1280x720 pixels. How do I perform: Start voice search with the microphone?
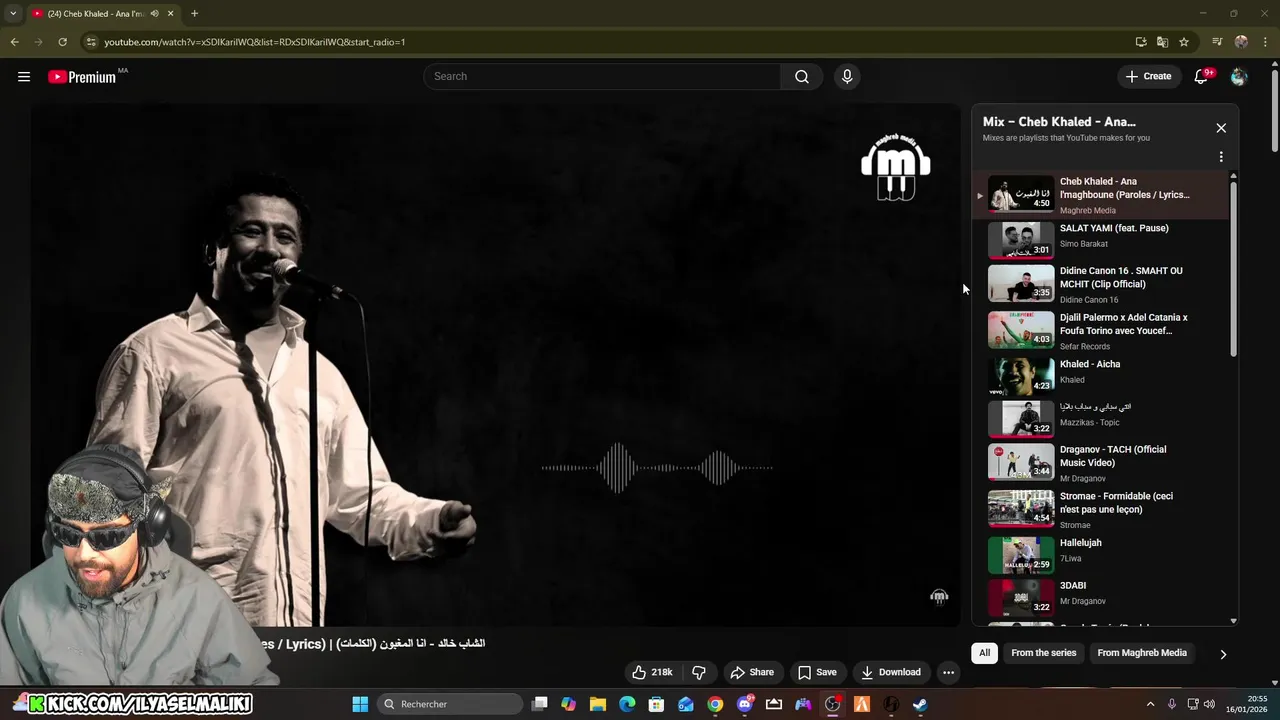click(847, 77)
